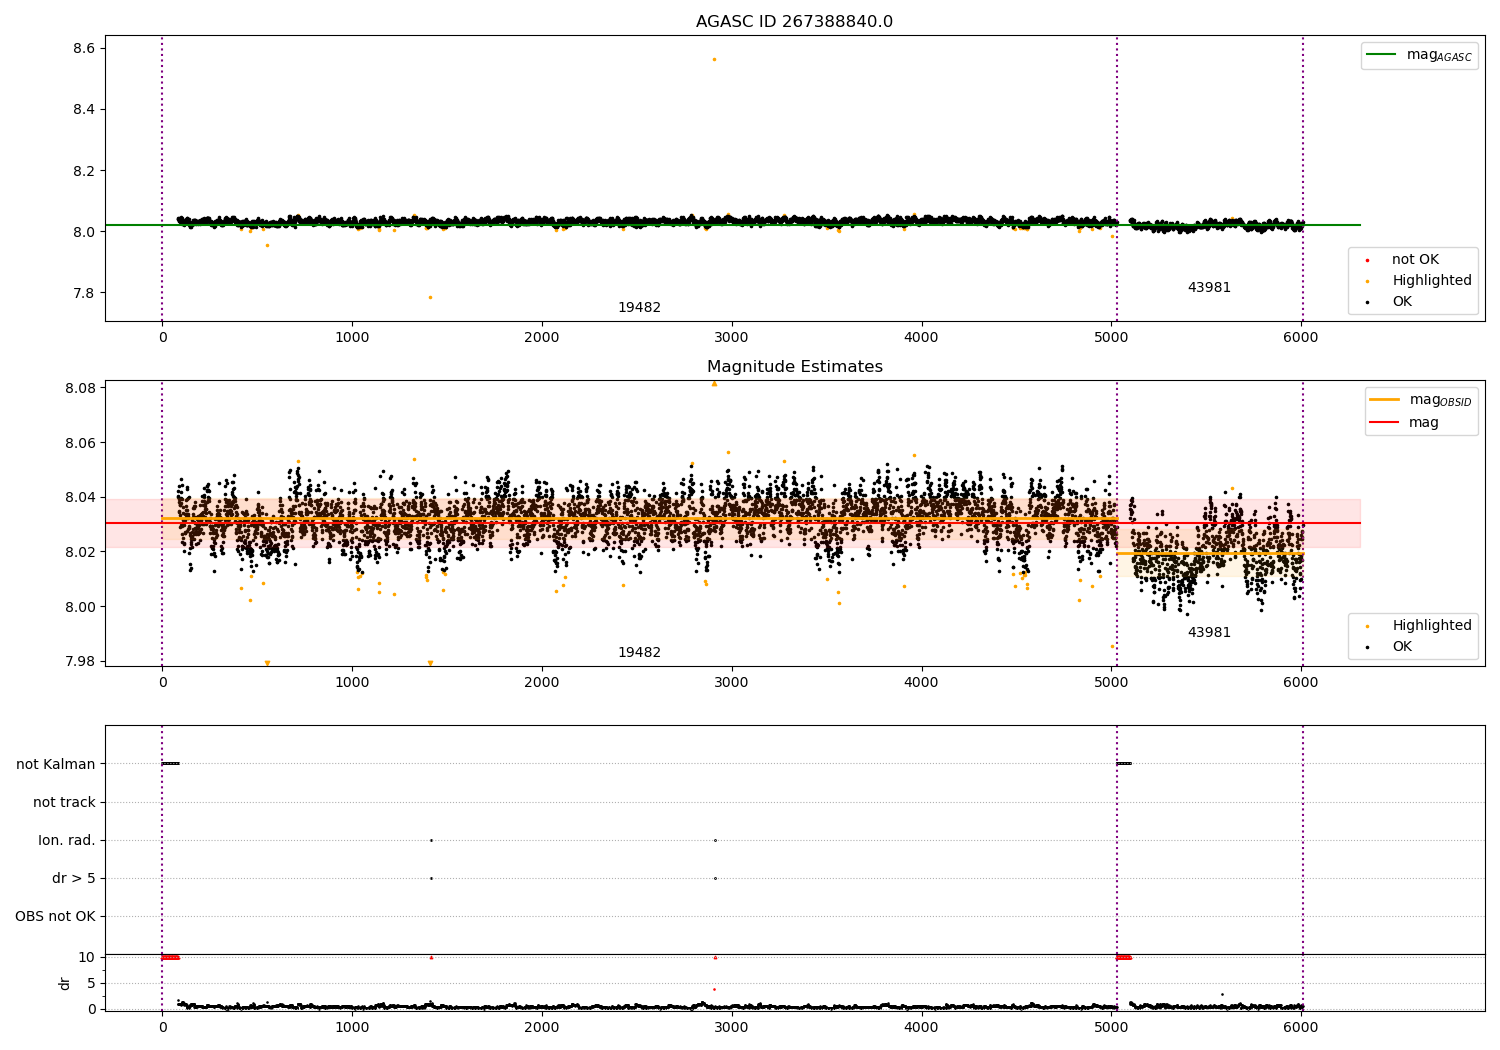Screen dimensions: 1500x1050
Task: Click the orange outlier point near 7.78 in top plot
Action: pos(430,297)
